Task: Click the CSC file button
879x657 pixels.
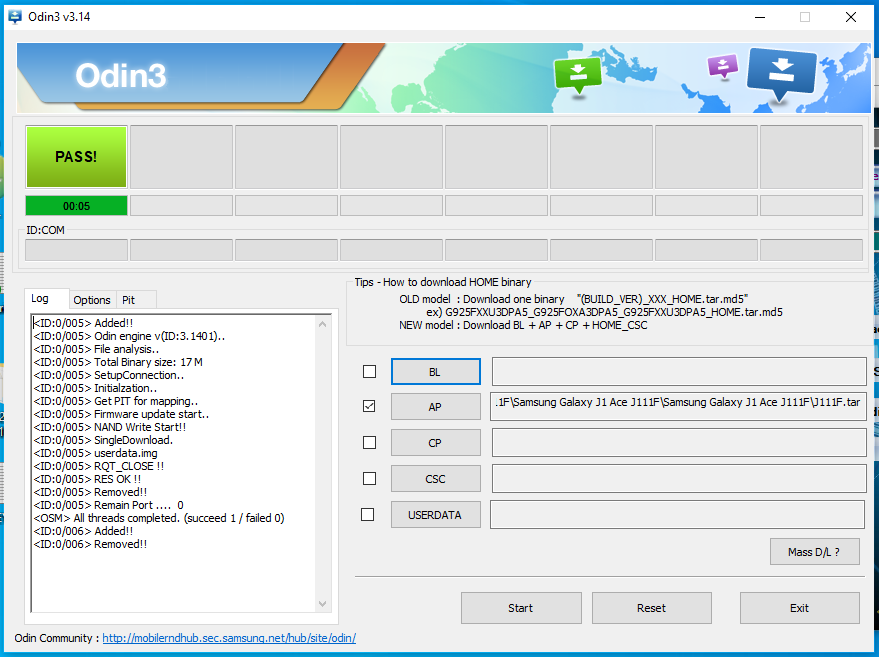Action: [x=436, y=479]
